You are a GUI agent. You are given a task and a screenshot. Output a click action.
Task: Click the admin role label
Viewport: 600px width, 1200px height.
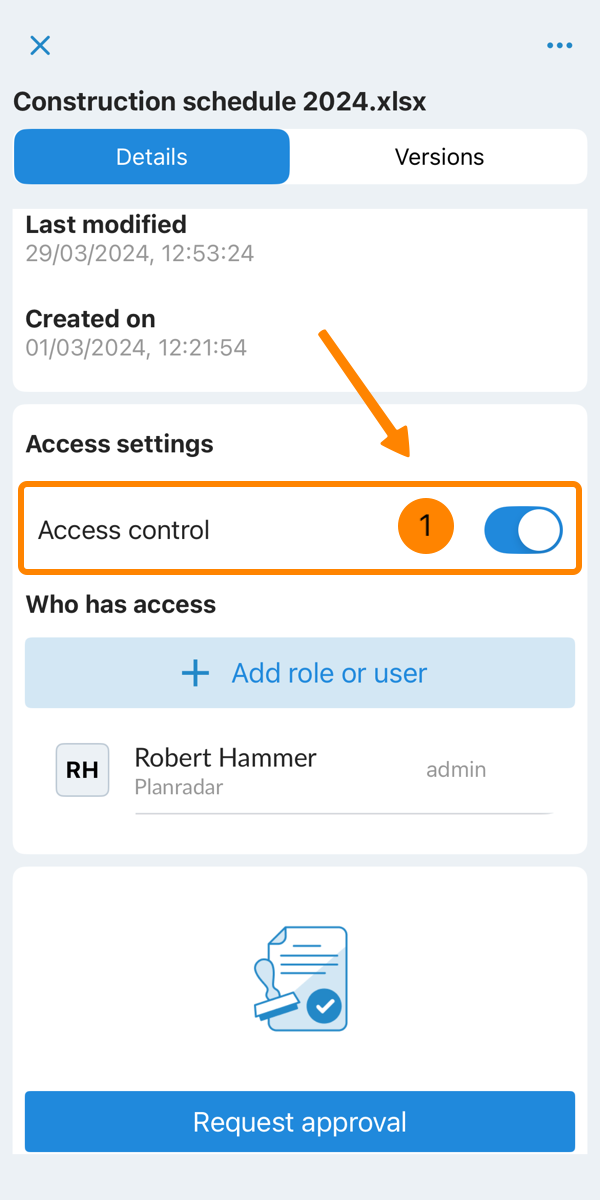(456, 769)
